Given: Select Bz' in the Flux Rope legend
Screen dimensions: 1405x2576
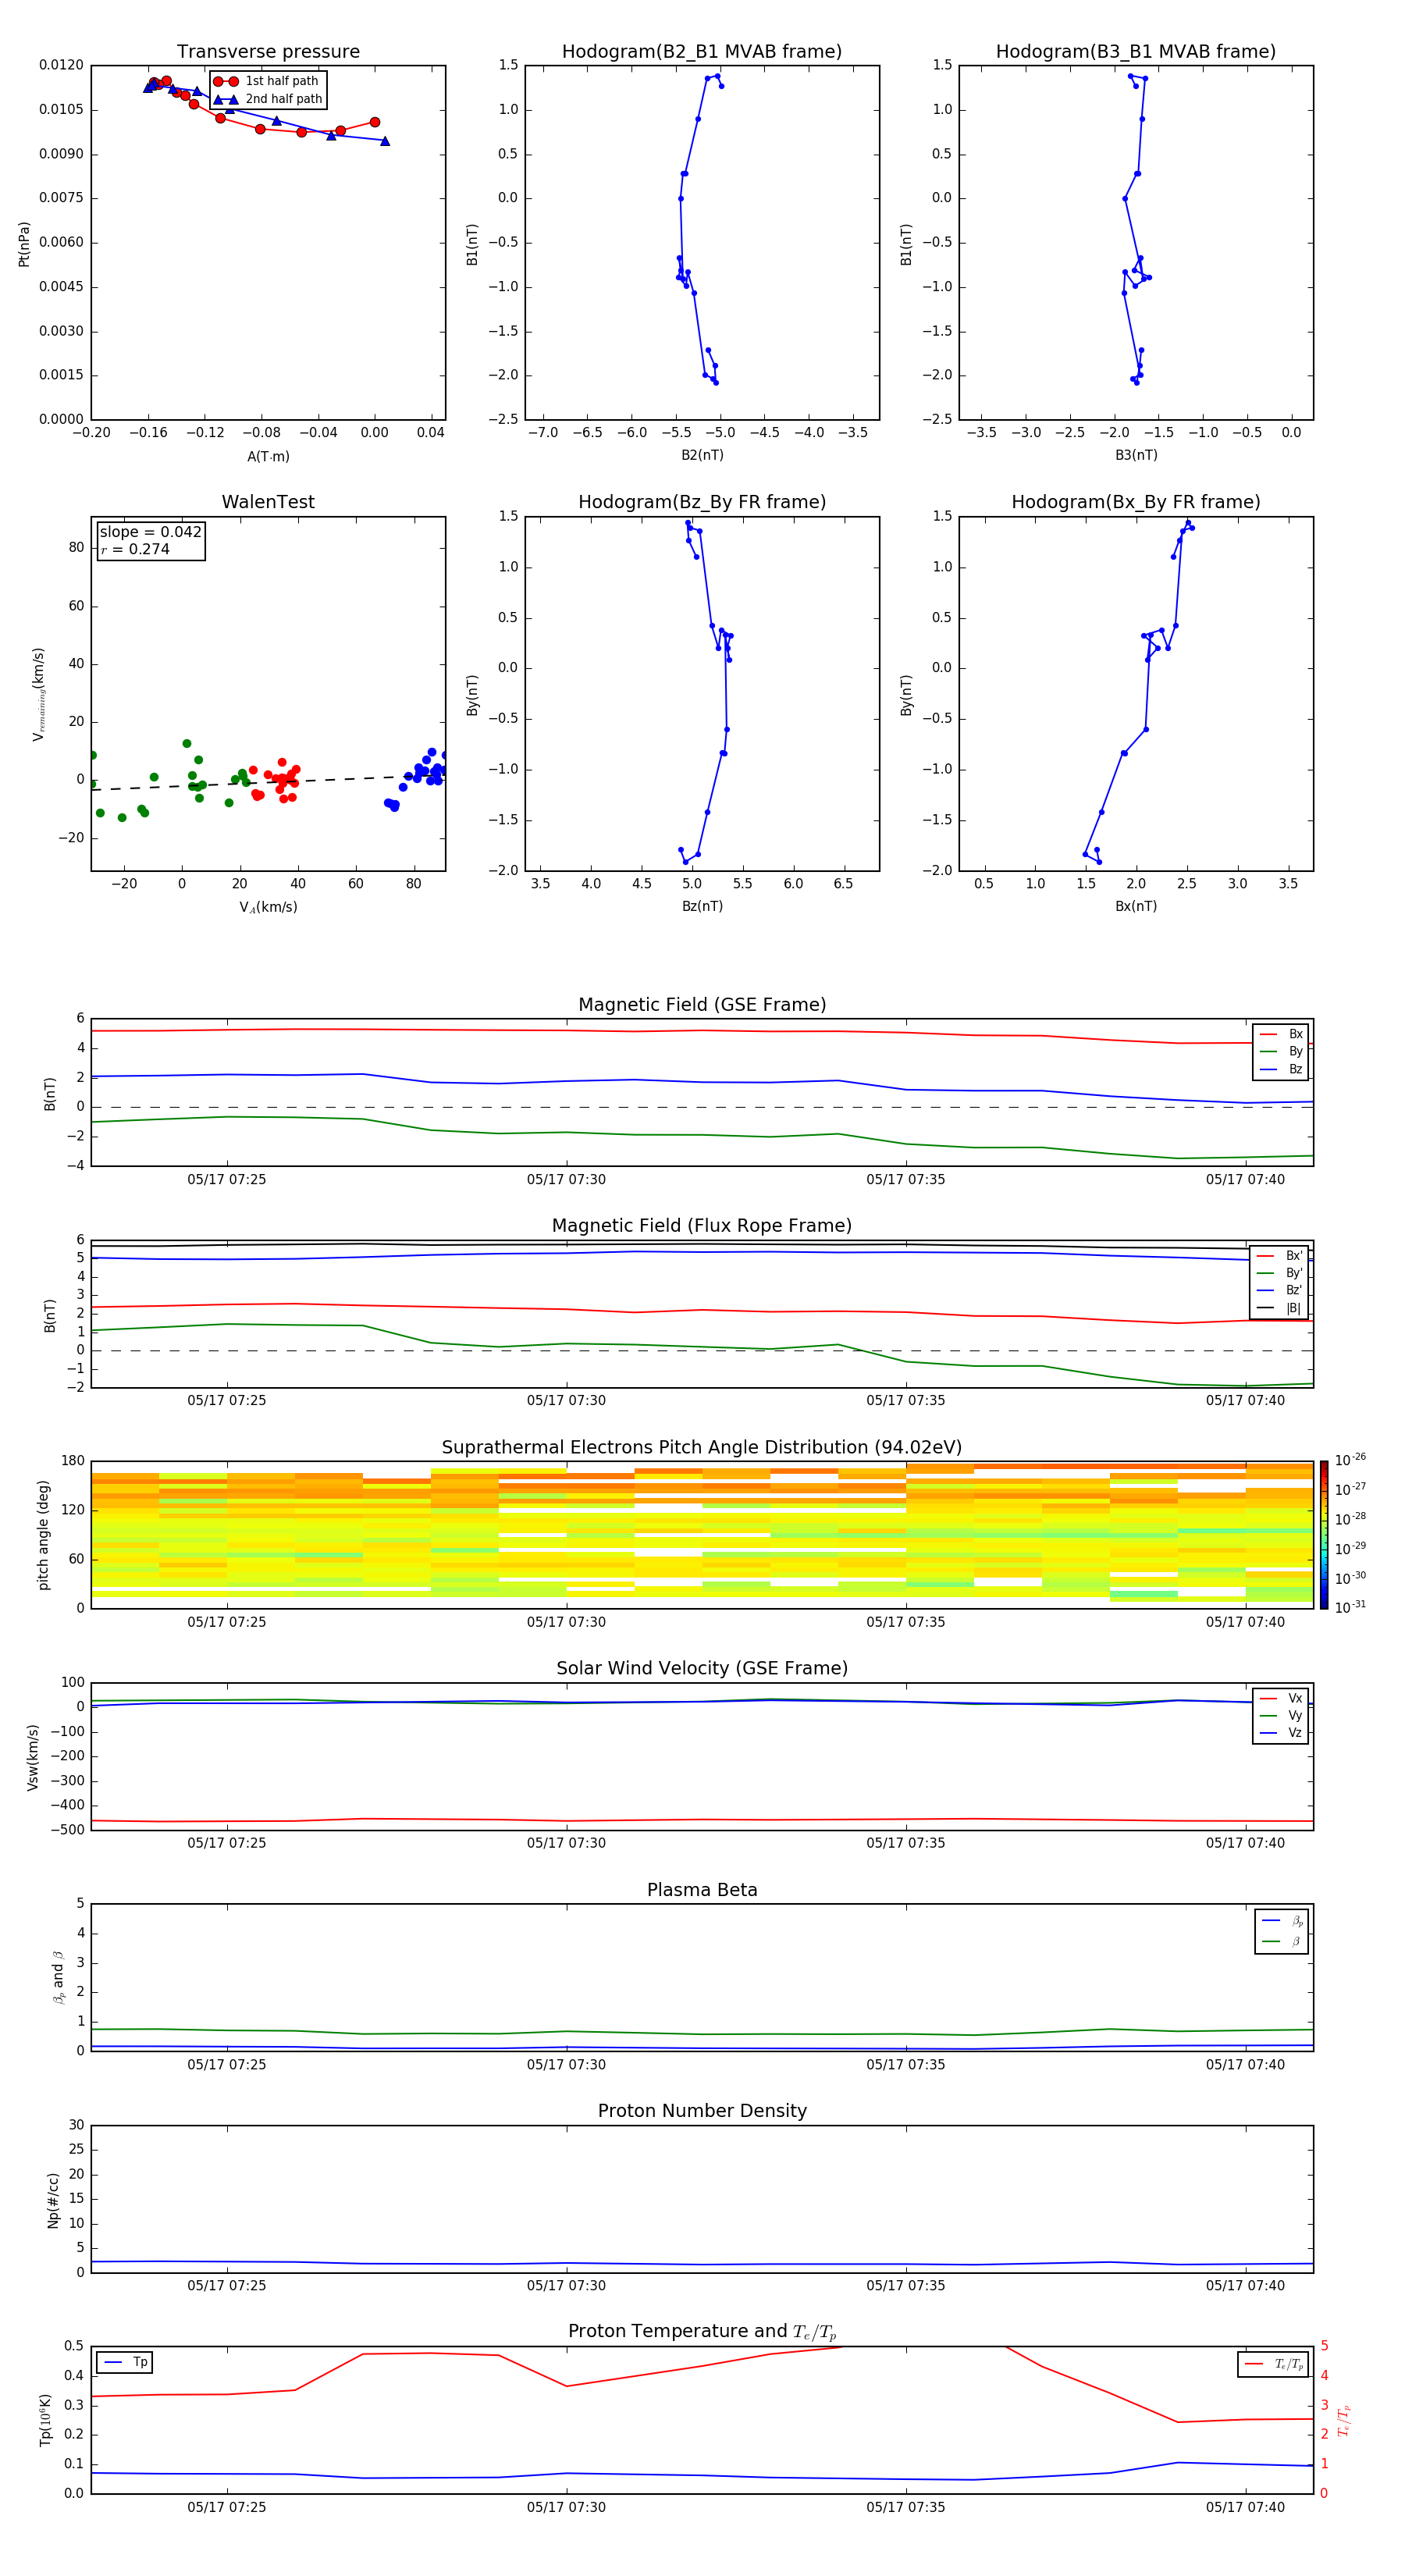Looking at the screenshot, I should [x=1280, y=1290].
